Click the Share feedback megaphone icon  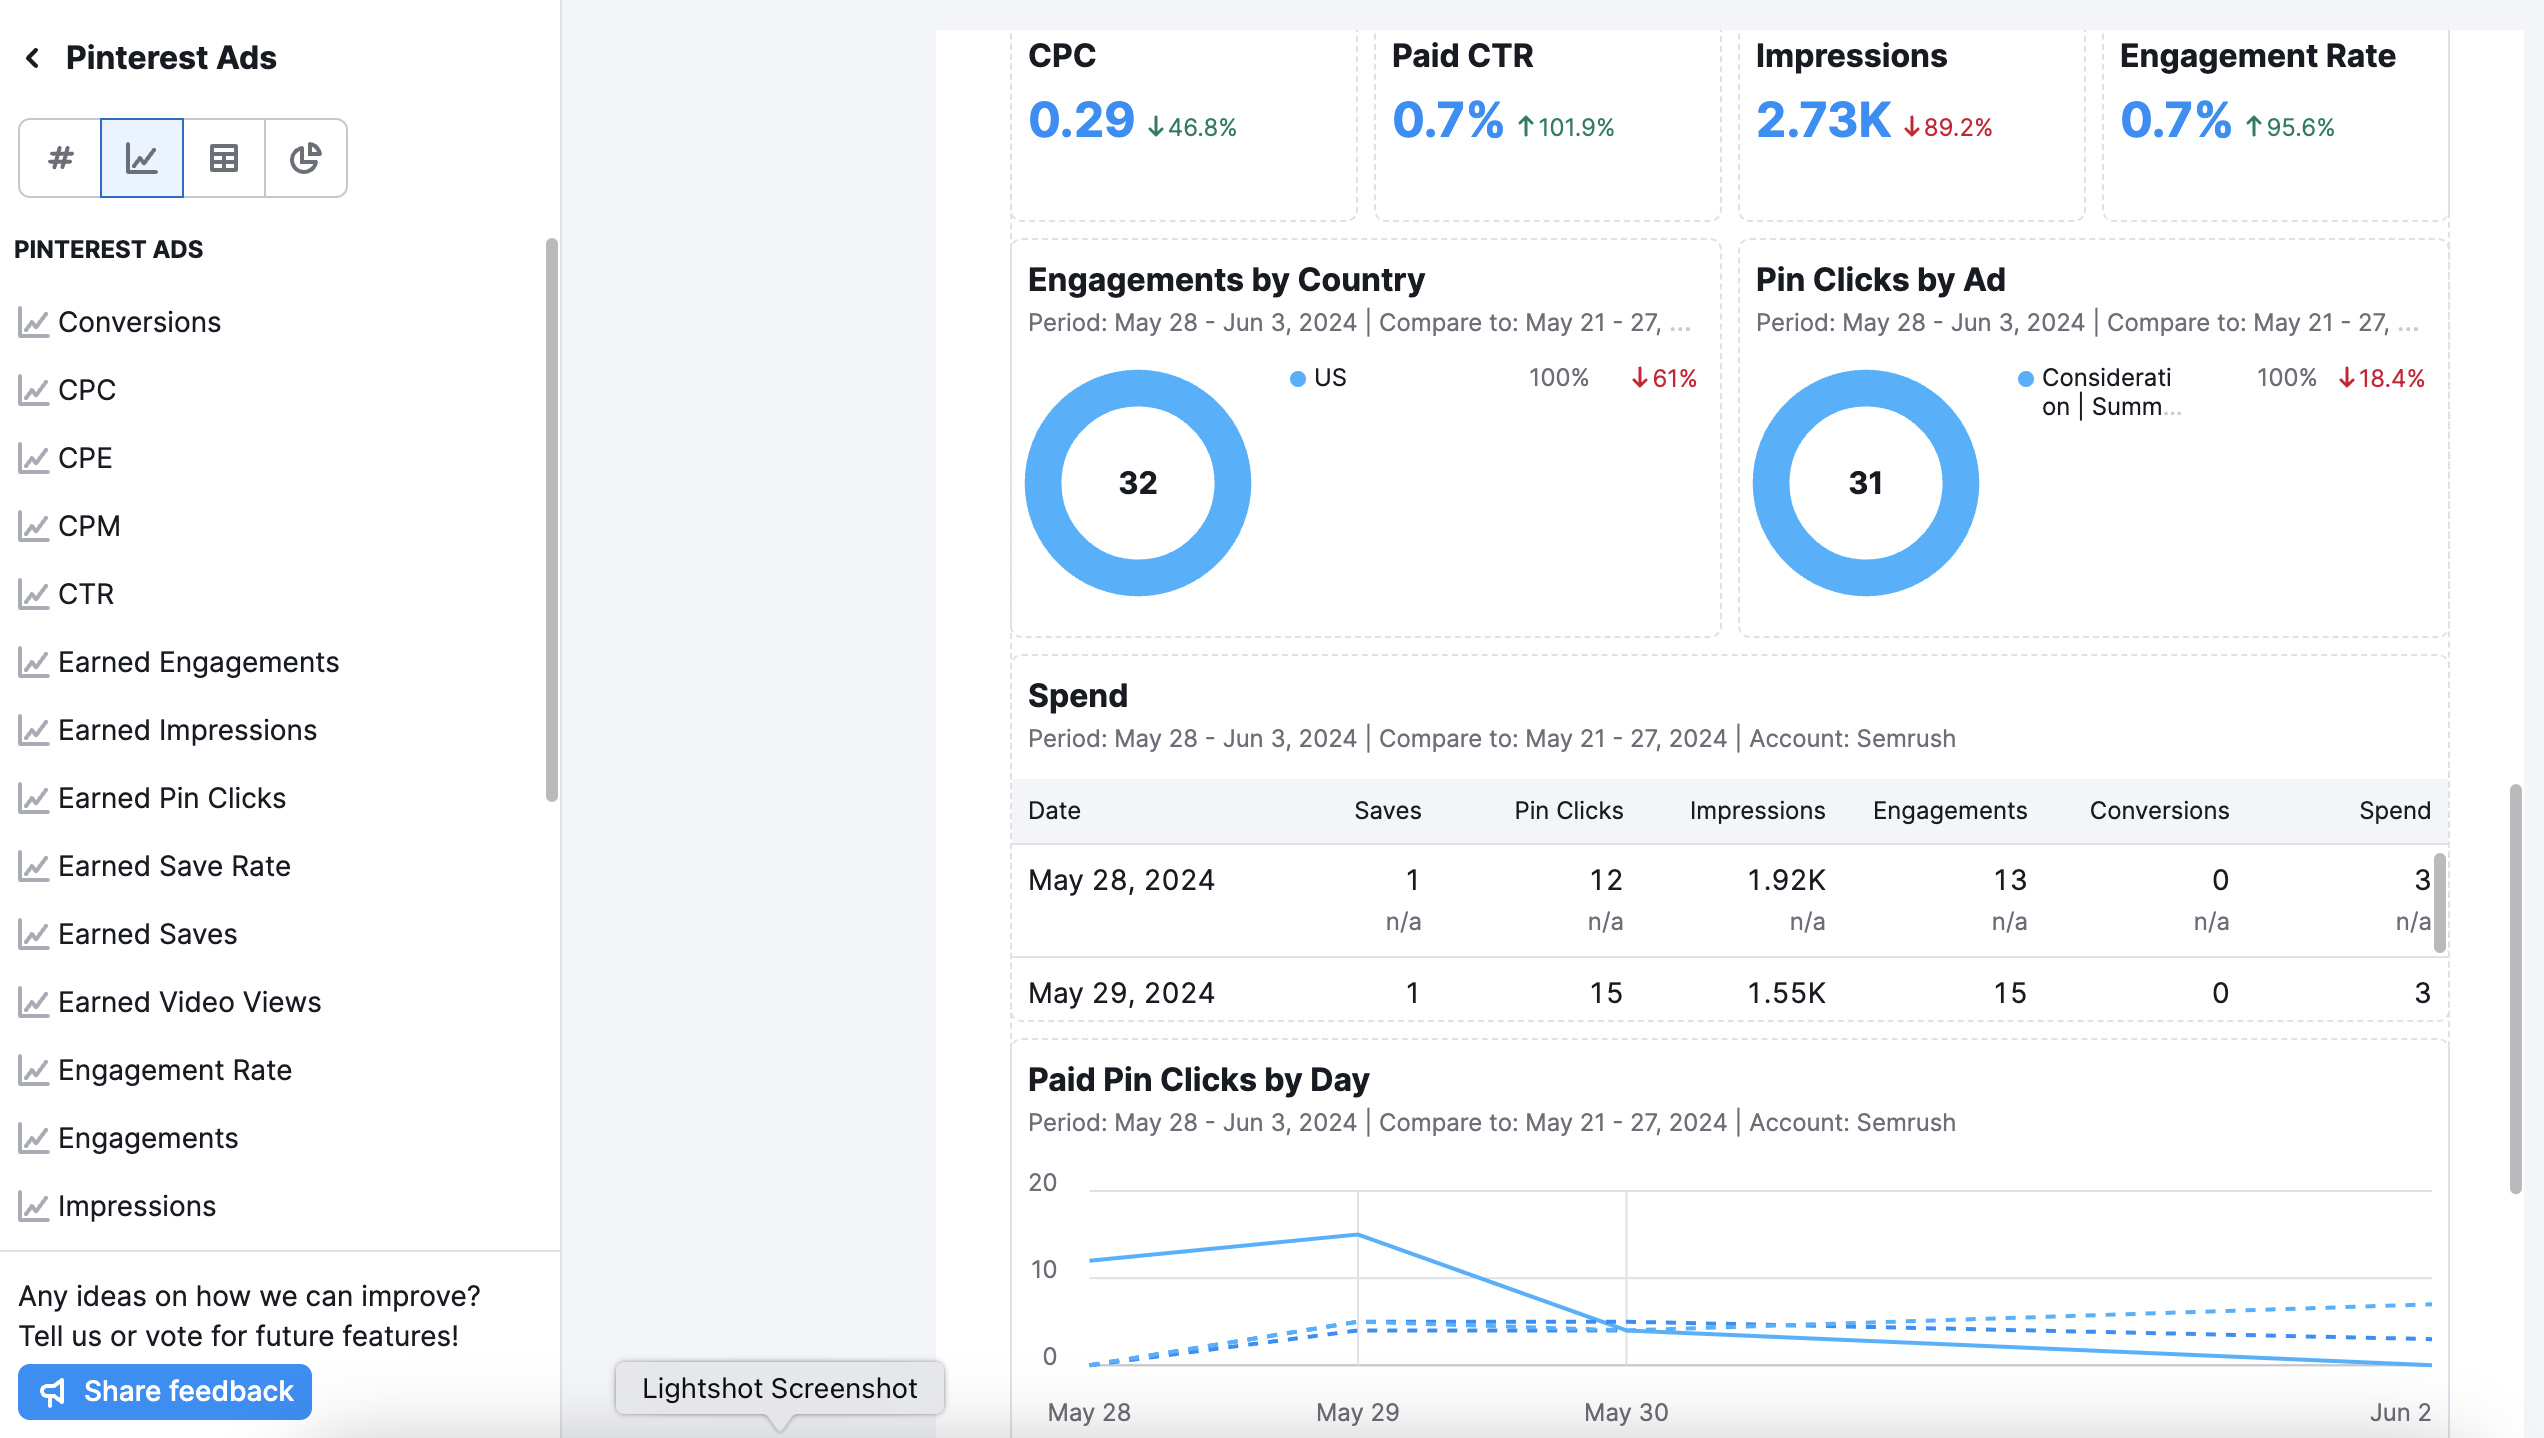coord(53,1391)
